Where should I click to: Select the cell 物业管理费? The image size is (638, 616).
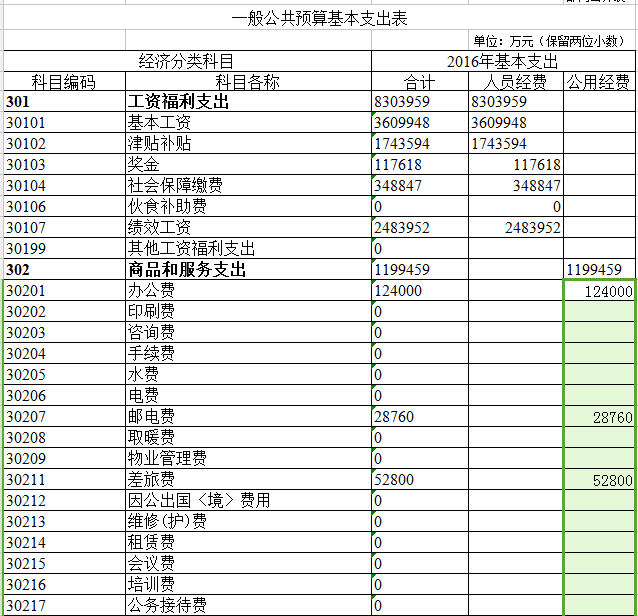pos(248,459)
